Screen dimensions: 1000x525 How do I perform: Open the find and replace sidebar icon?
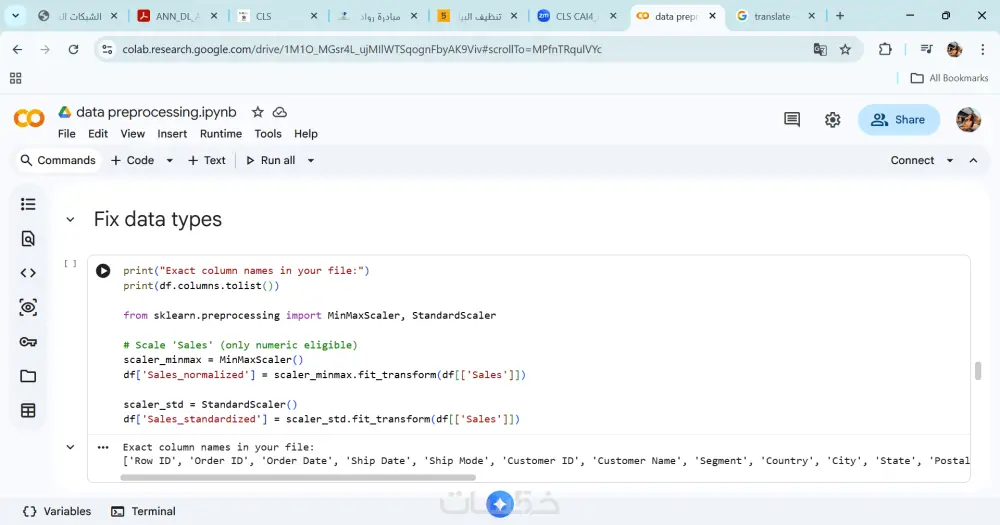(28, 239)
